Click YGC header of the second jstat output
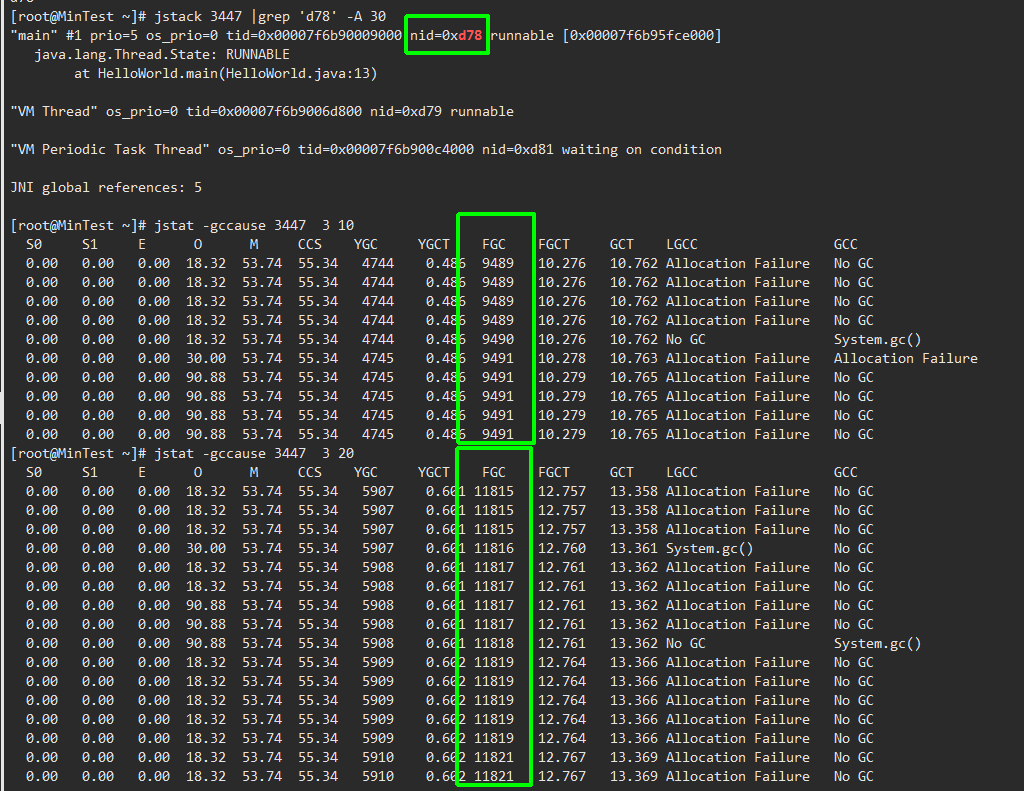Image resolution: width=1024 pixels, height=791 pixels. pos(366,472)
